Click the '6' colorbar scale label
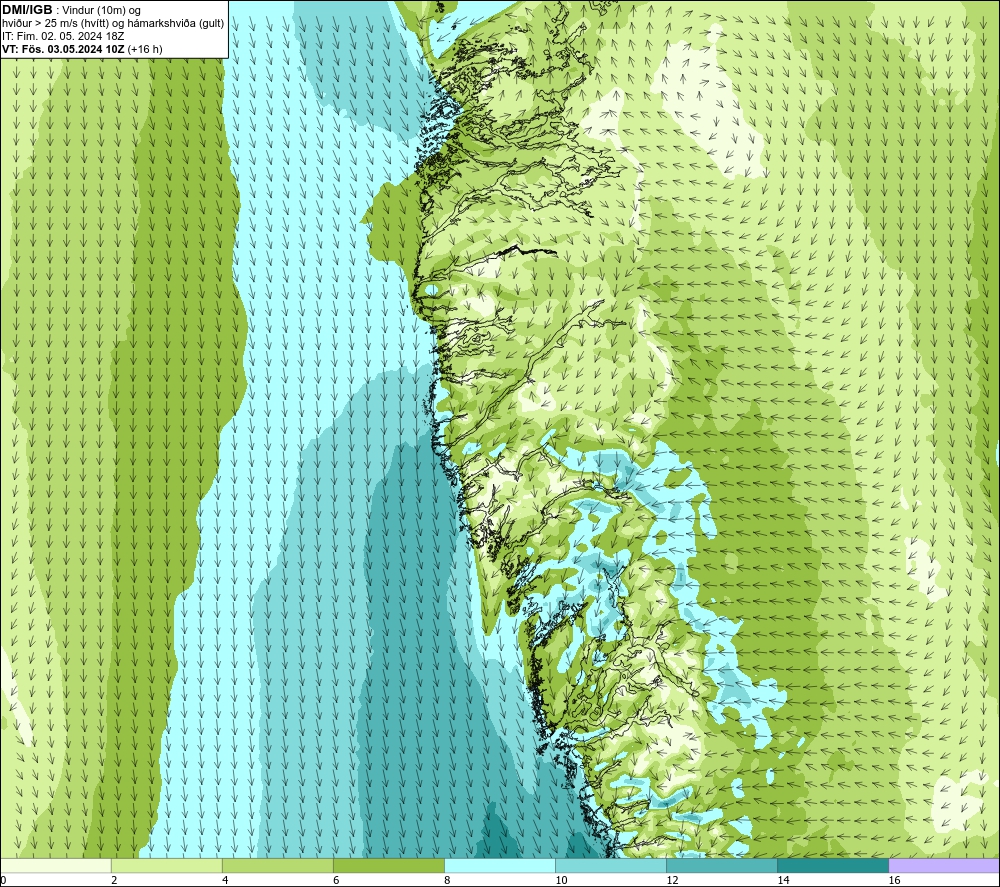Screen dimensions: 1000x887 tap(336, 880)
